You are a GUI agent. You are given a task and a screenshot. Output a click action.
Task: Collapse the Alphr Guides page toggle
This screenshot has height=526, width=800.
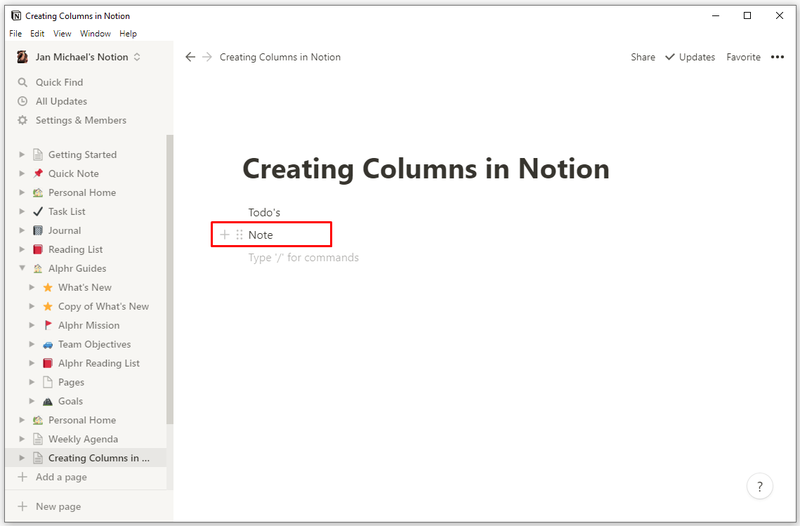[x=22, y=268]
